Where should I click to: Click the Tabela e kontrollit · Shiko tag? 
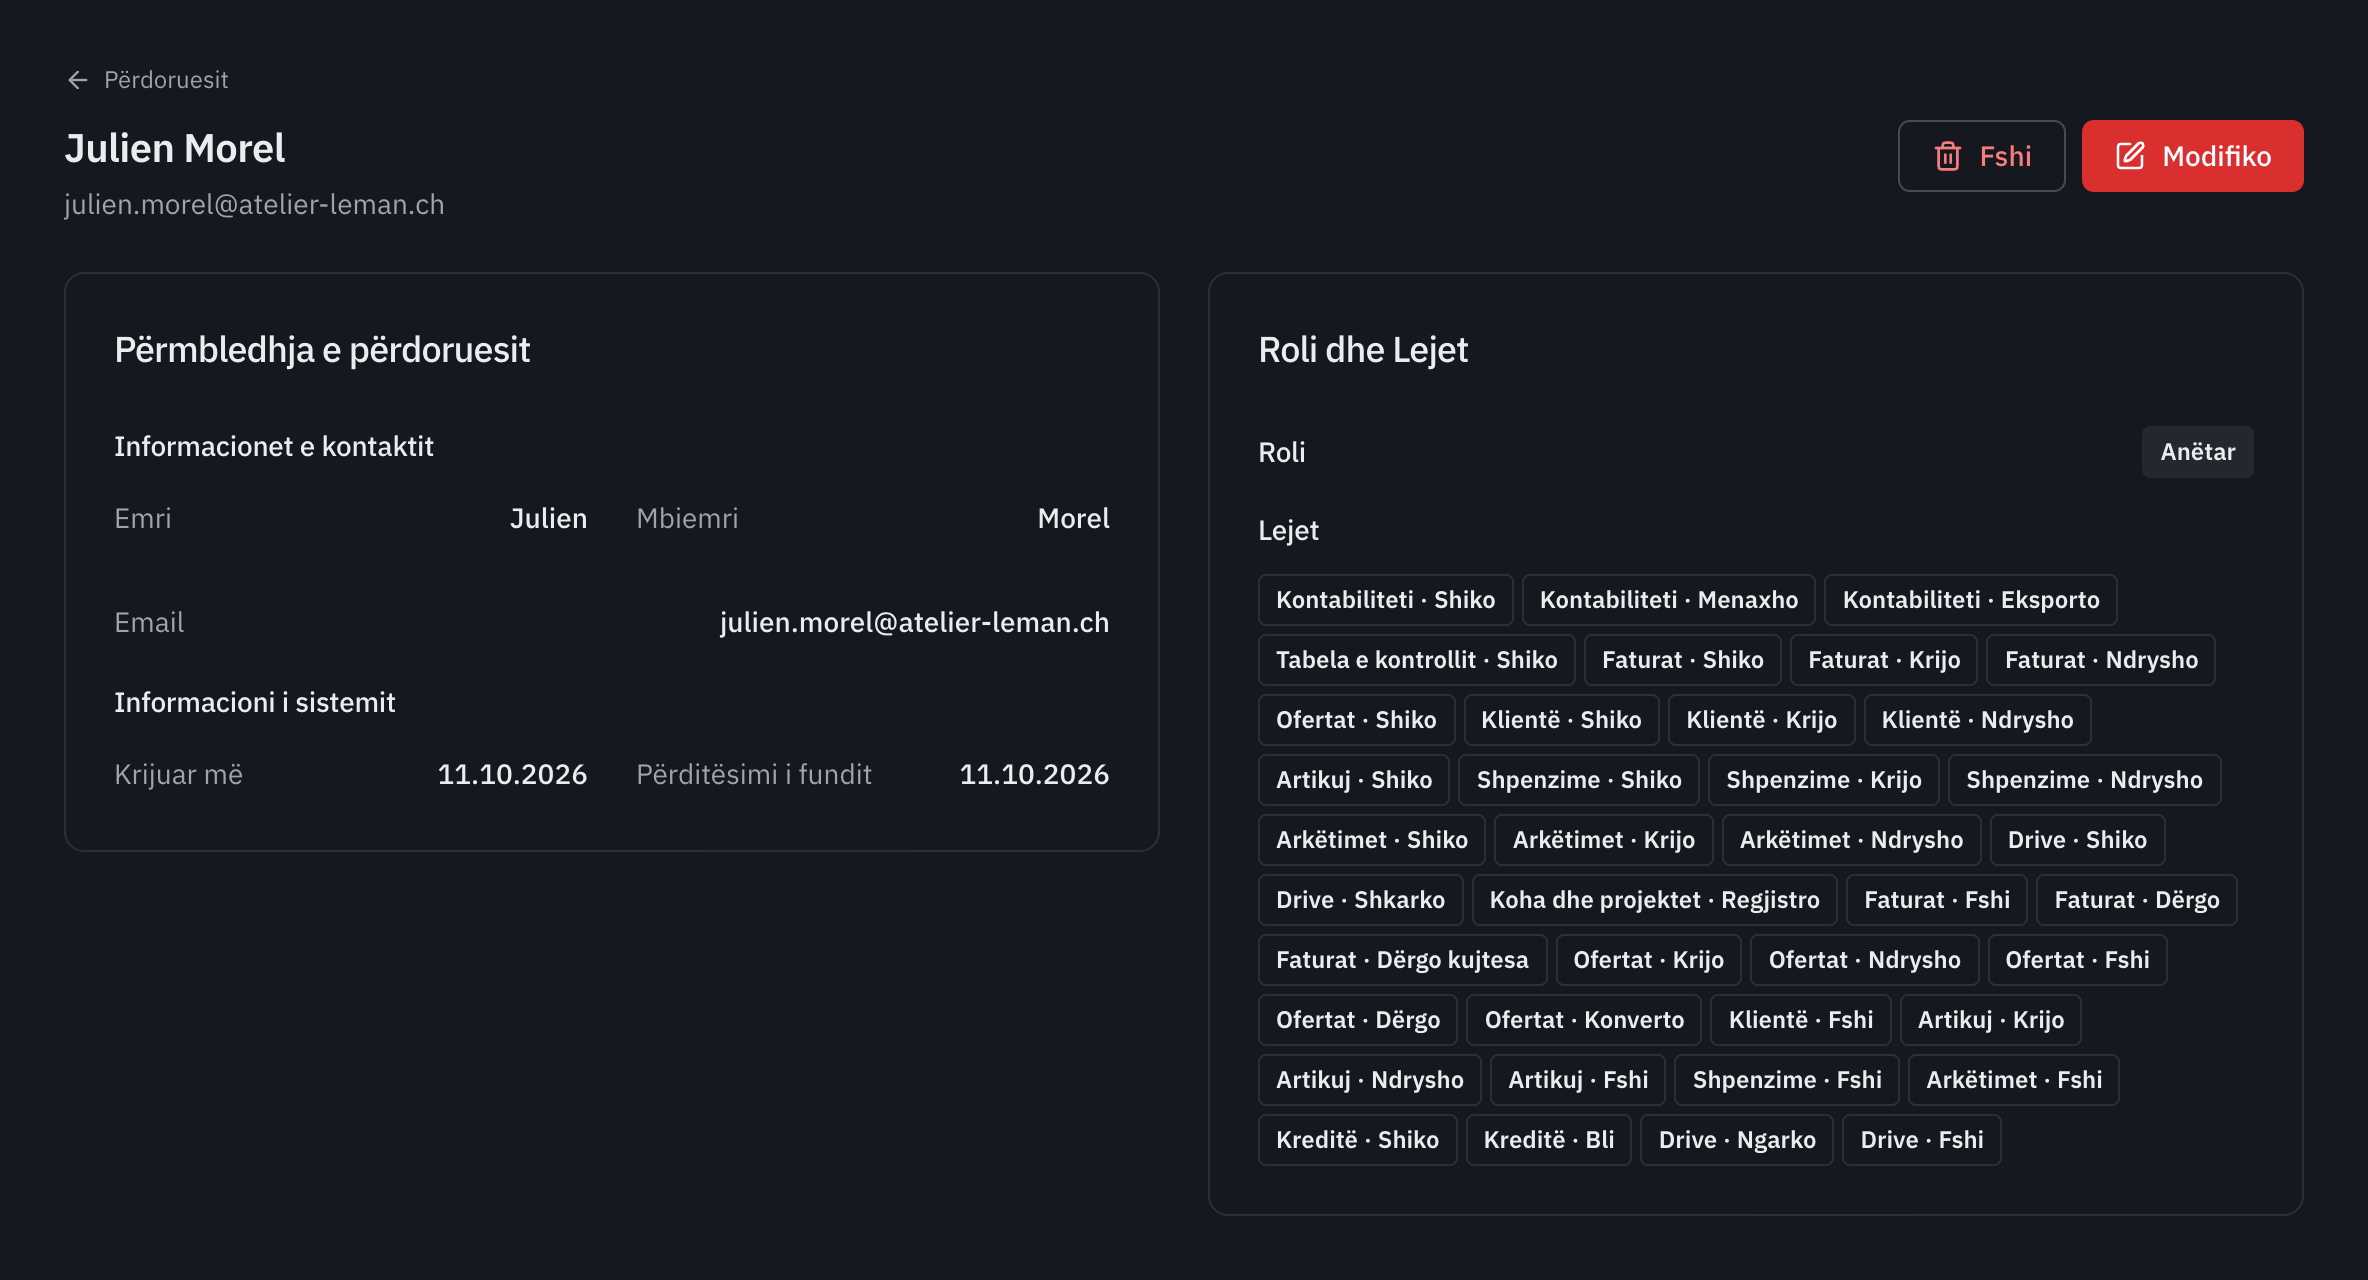pos(1416,660)
